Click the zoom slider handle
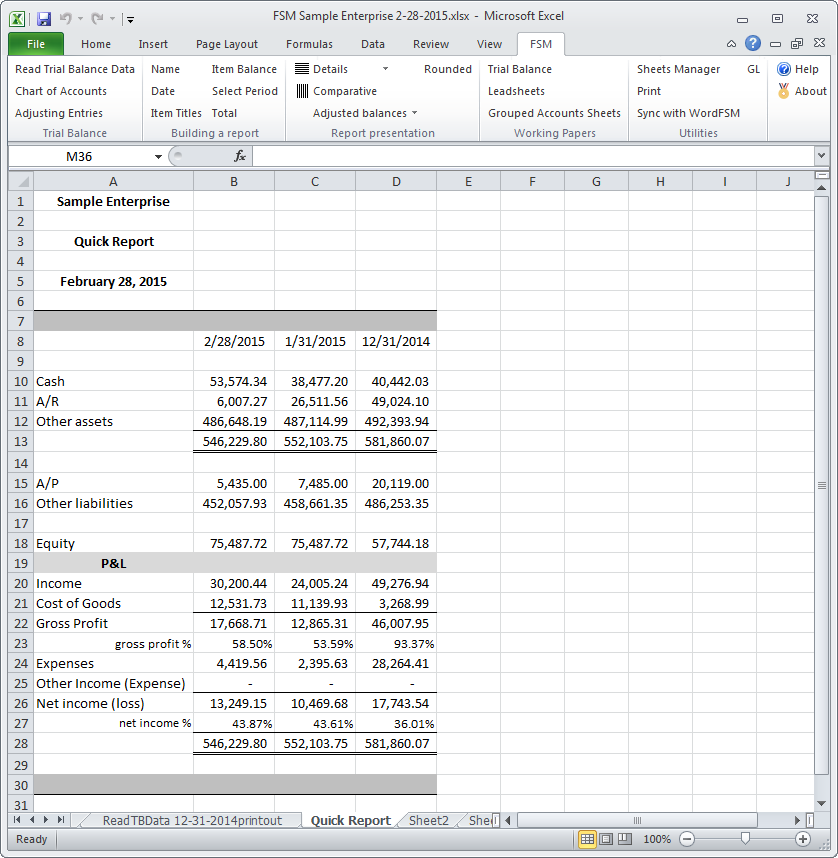Viewport: 838px width, 858px height. pos(744,839)
